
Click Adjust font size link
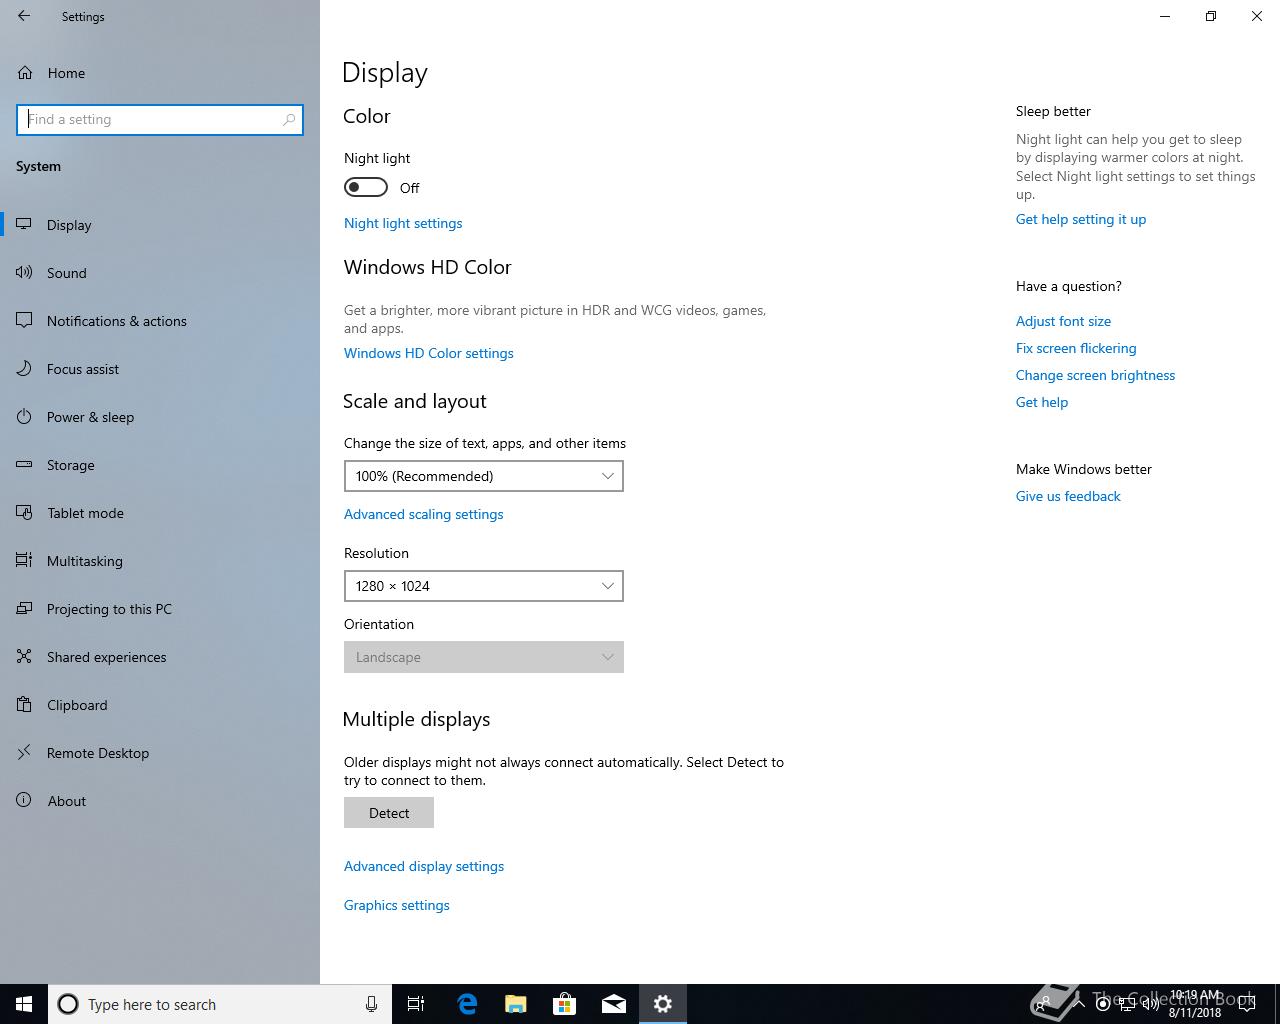point(1063,321)
